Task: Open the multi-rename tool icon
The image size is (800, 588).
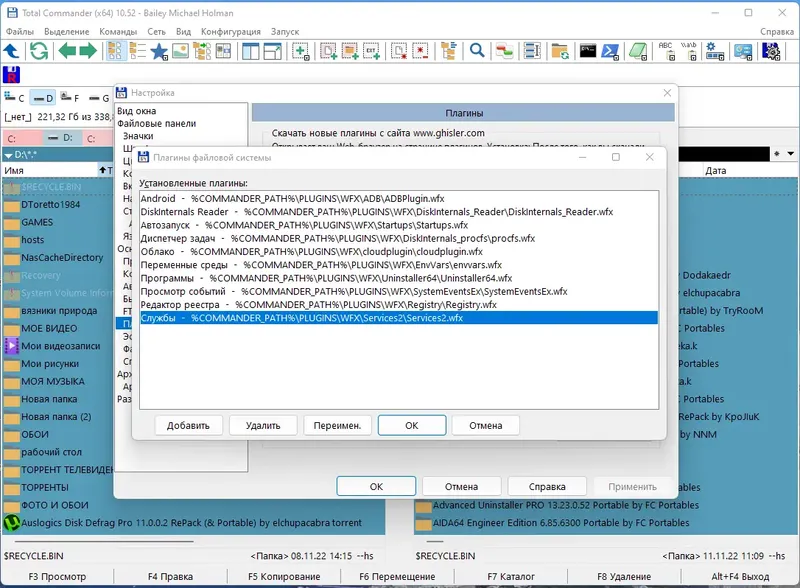Action: [532, 51]
